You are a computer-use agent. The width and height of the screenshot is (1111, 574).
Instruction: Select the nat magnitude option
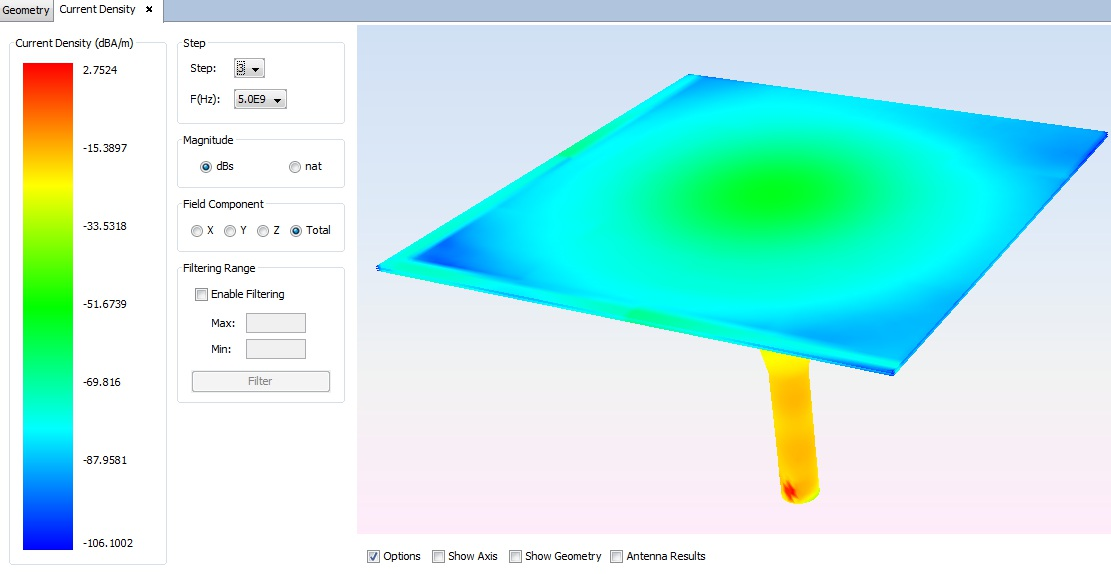click(295, 167)
